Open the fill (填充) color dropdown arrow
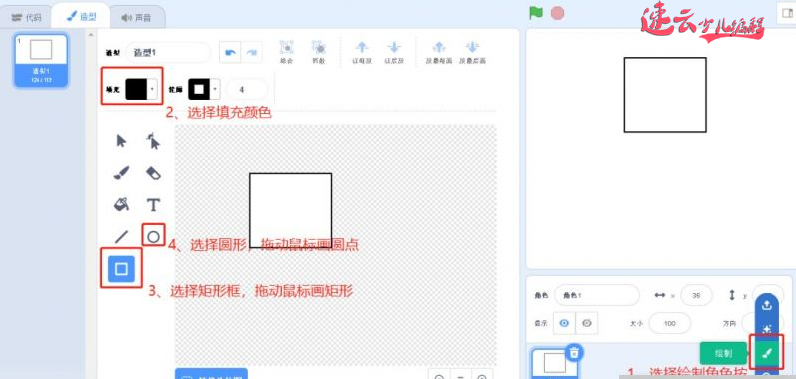The width and height of the screenshot is (796, 379). 152,89
